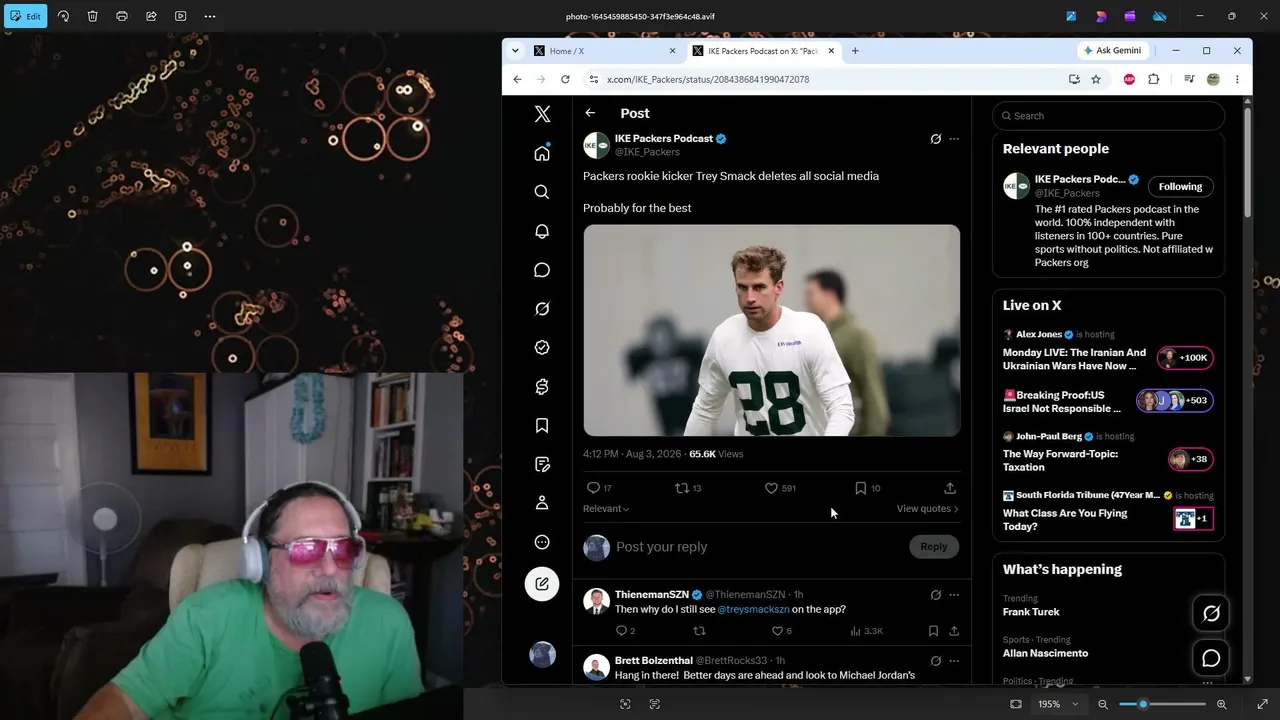Open the Chrome profile avatar
The image size is (1280, 720).
click(x=1213, y=79)
